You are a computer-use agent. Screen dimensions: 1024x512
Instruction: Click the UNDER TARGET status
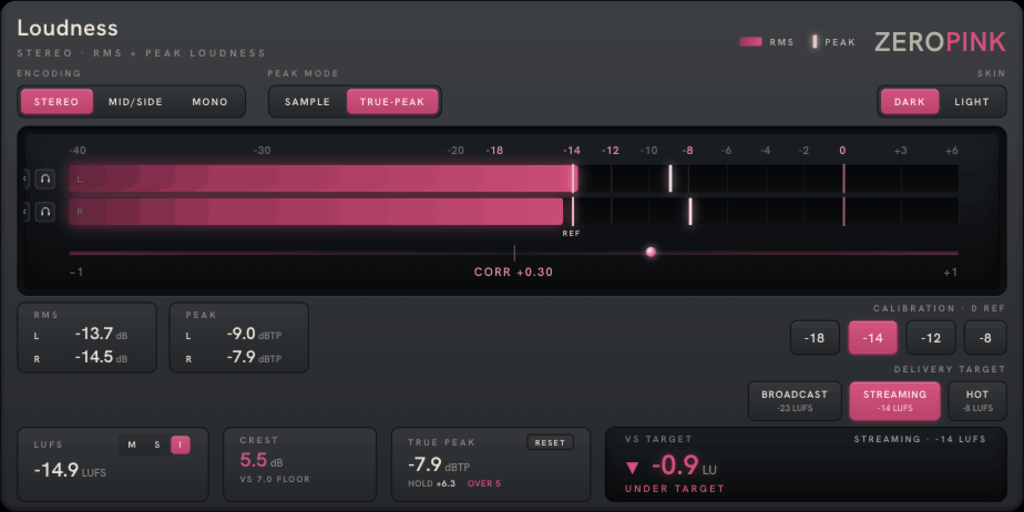675,488
